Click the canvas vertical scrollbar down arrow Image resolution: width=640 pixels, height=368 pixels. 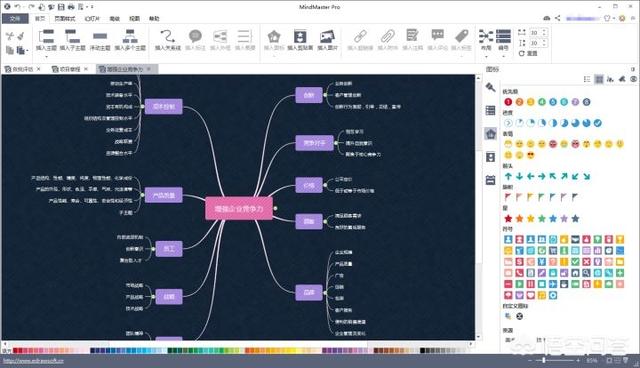click(478, 337)
